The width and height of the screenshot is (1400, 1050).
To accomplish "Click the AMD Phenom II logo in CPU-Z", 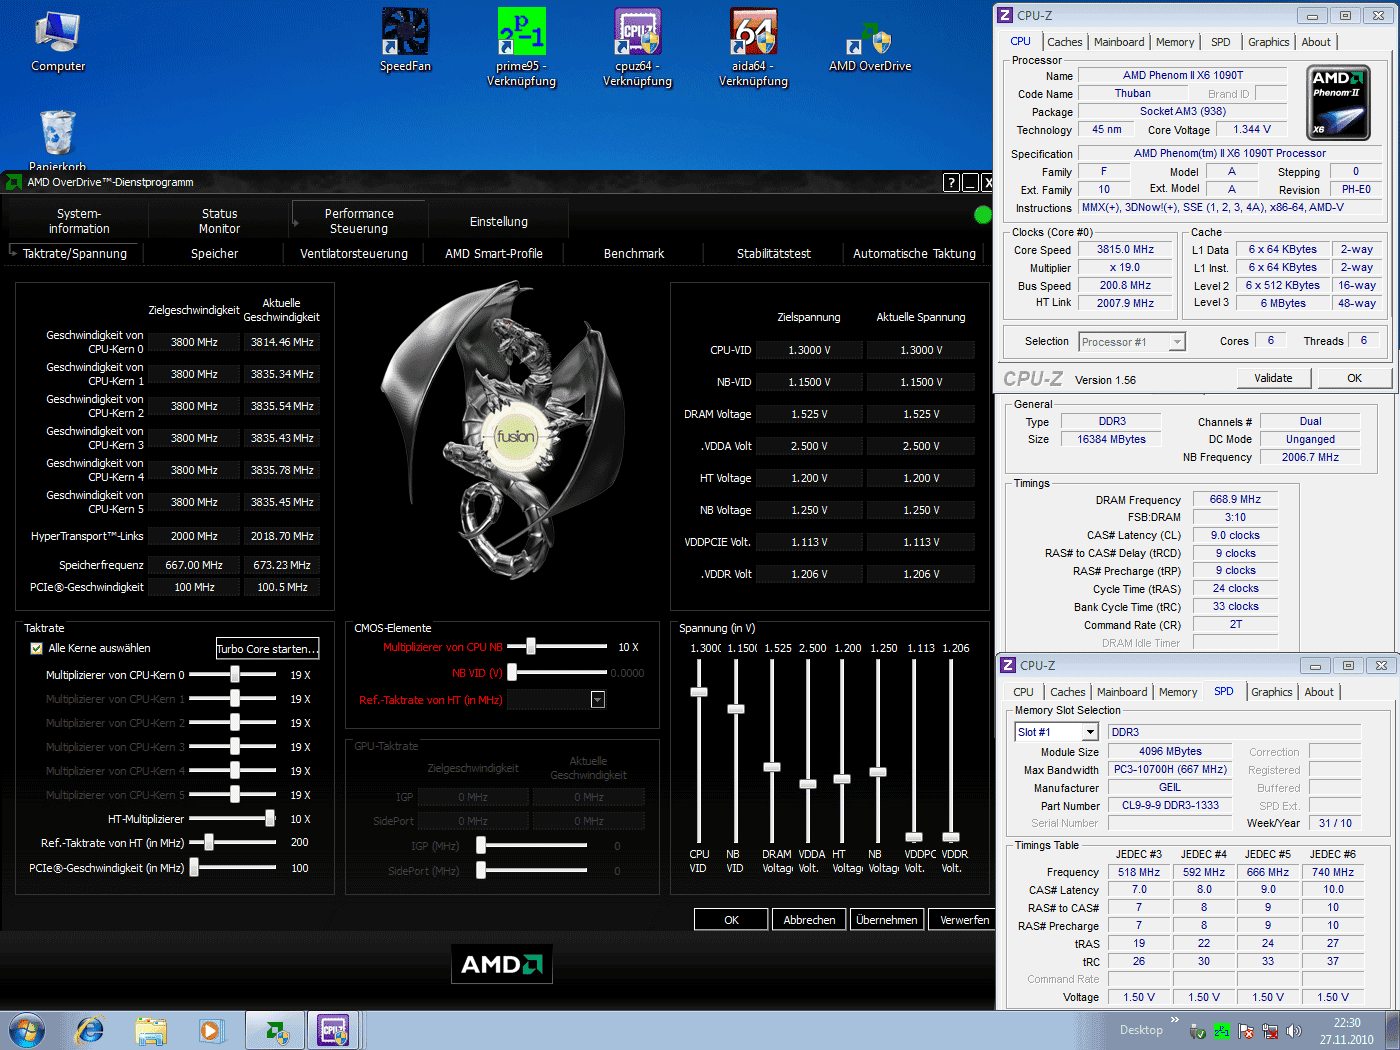I will click(x=1339, y=102).
